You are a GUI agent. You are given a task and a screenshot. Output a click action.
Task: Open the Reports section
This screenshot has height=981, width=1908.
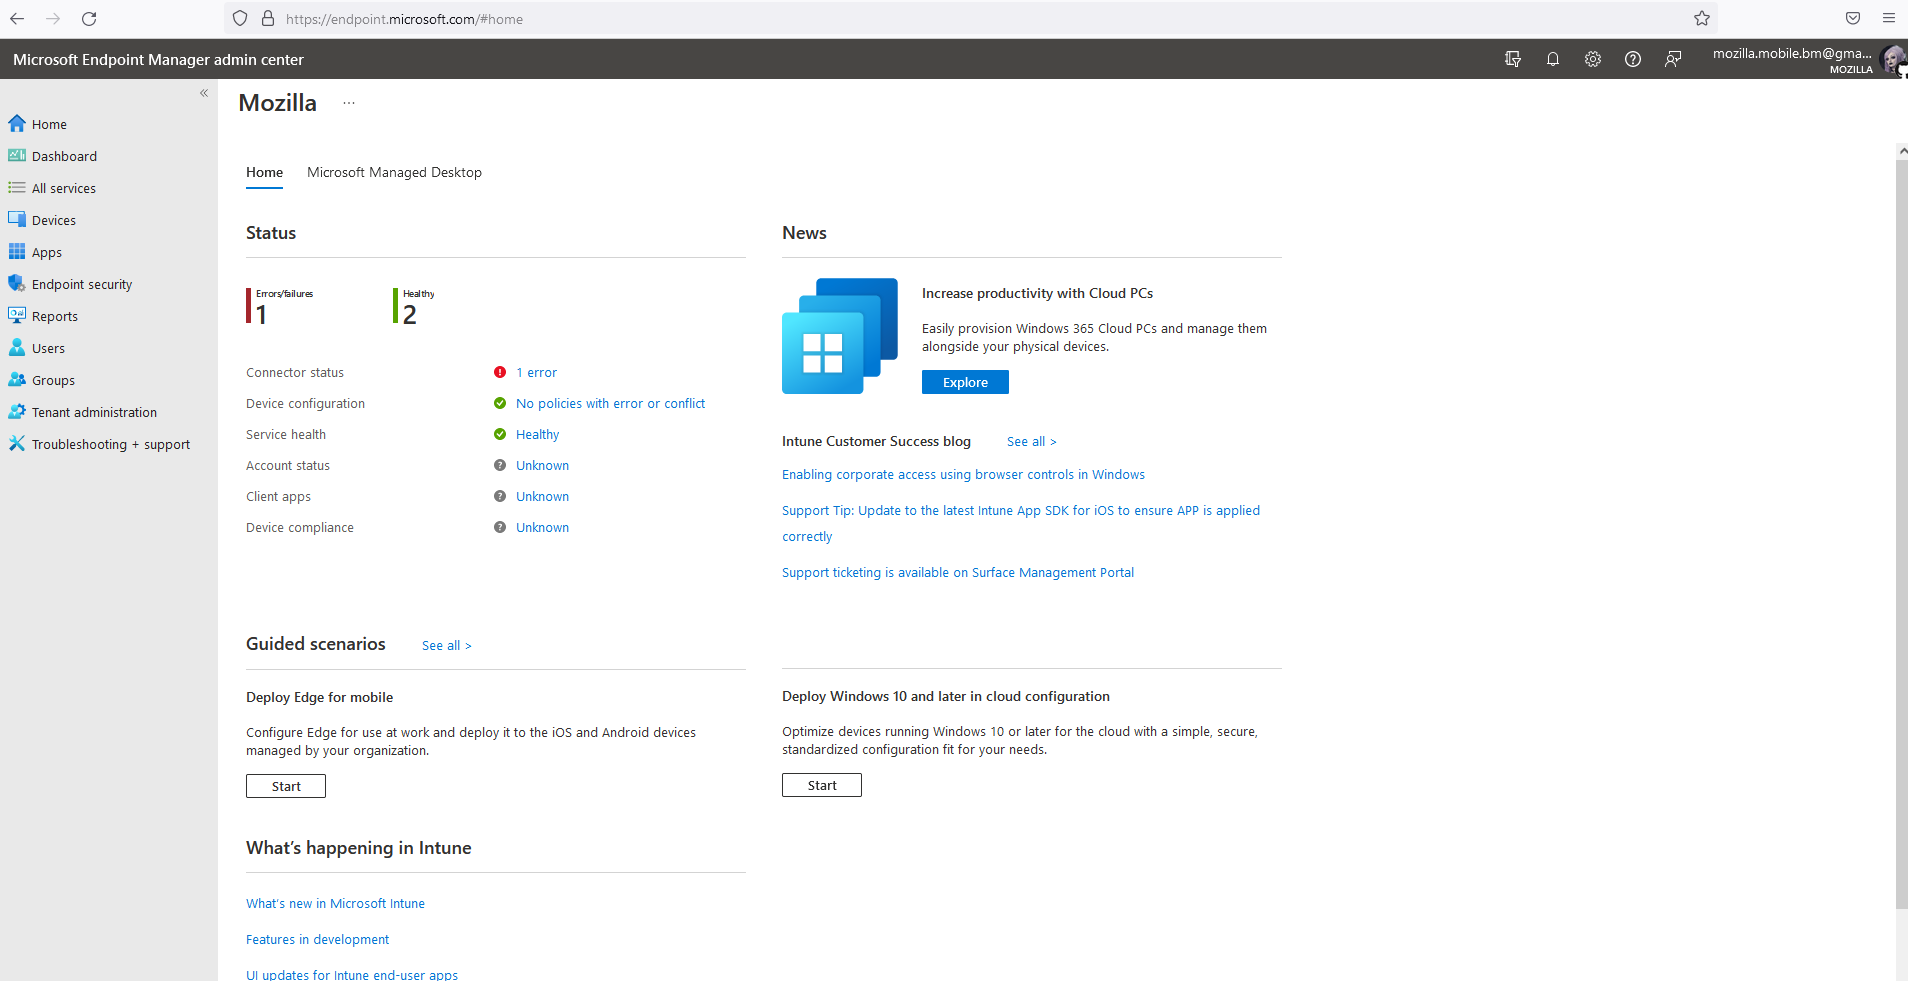point(54,315)
